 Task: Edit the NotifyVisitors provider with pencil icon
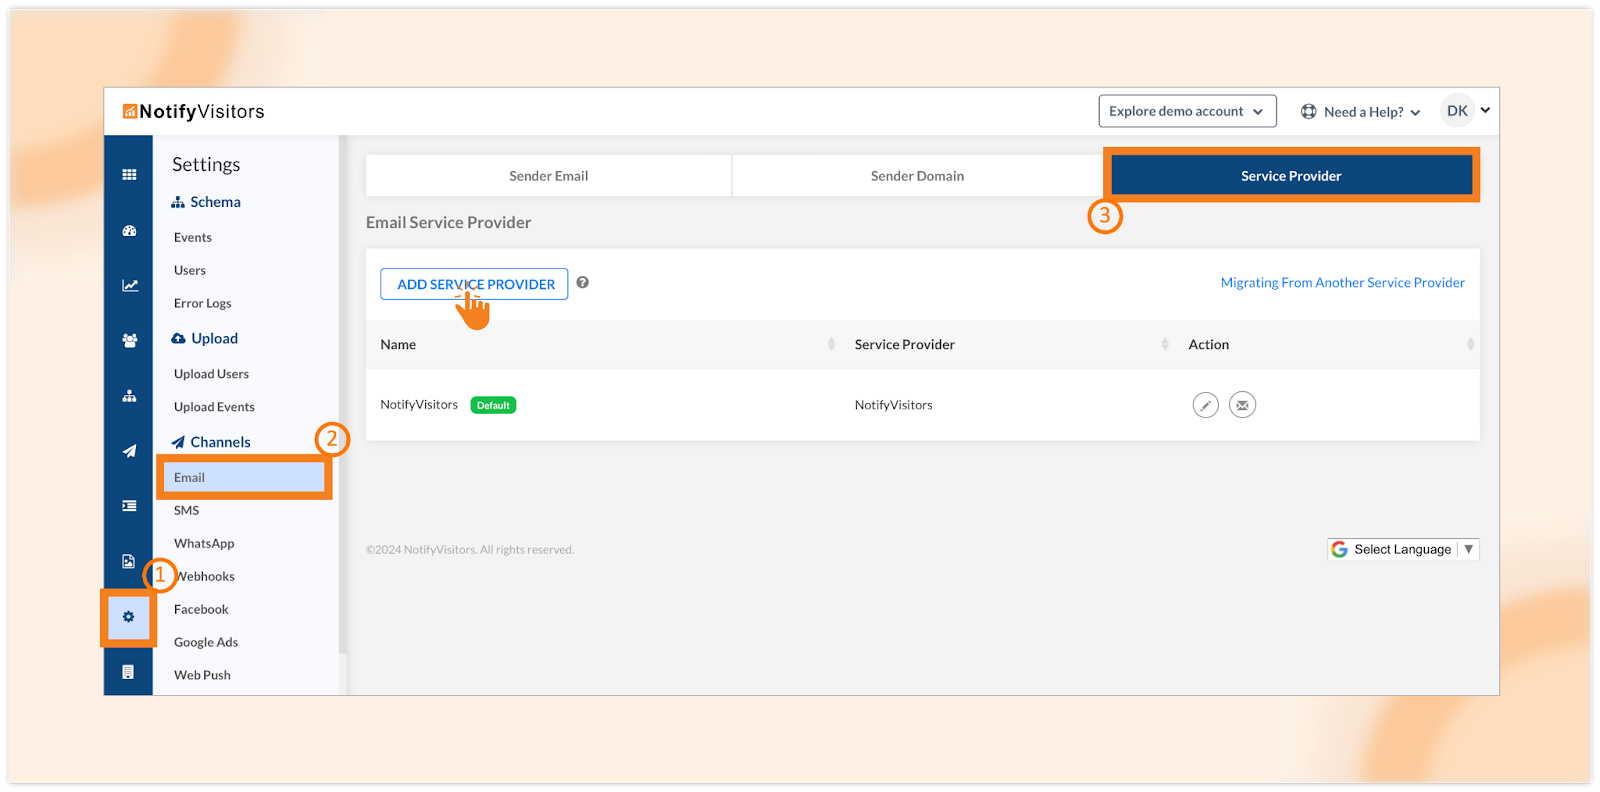click(x=1206, y=405)
